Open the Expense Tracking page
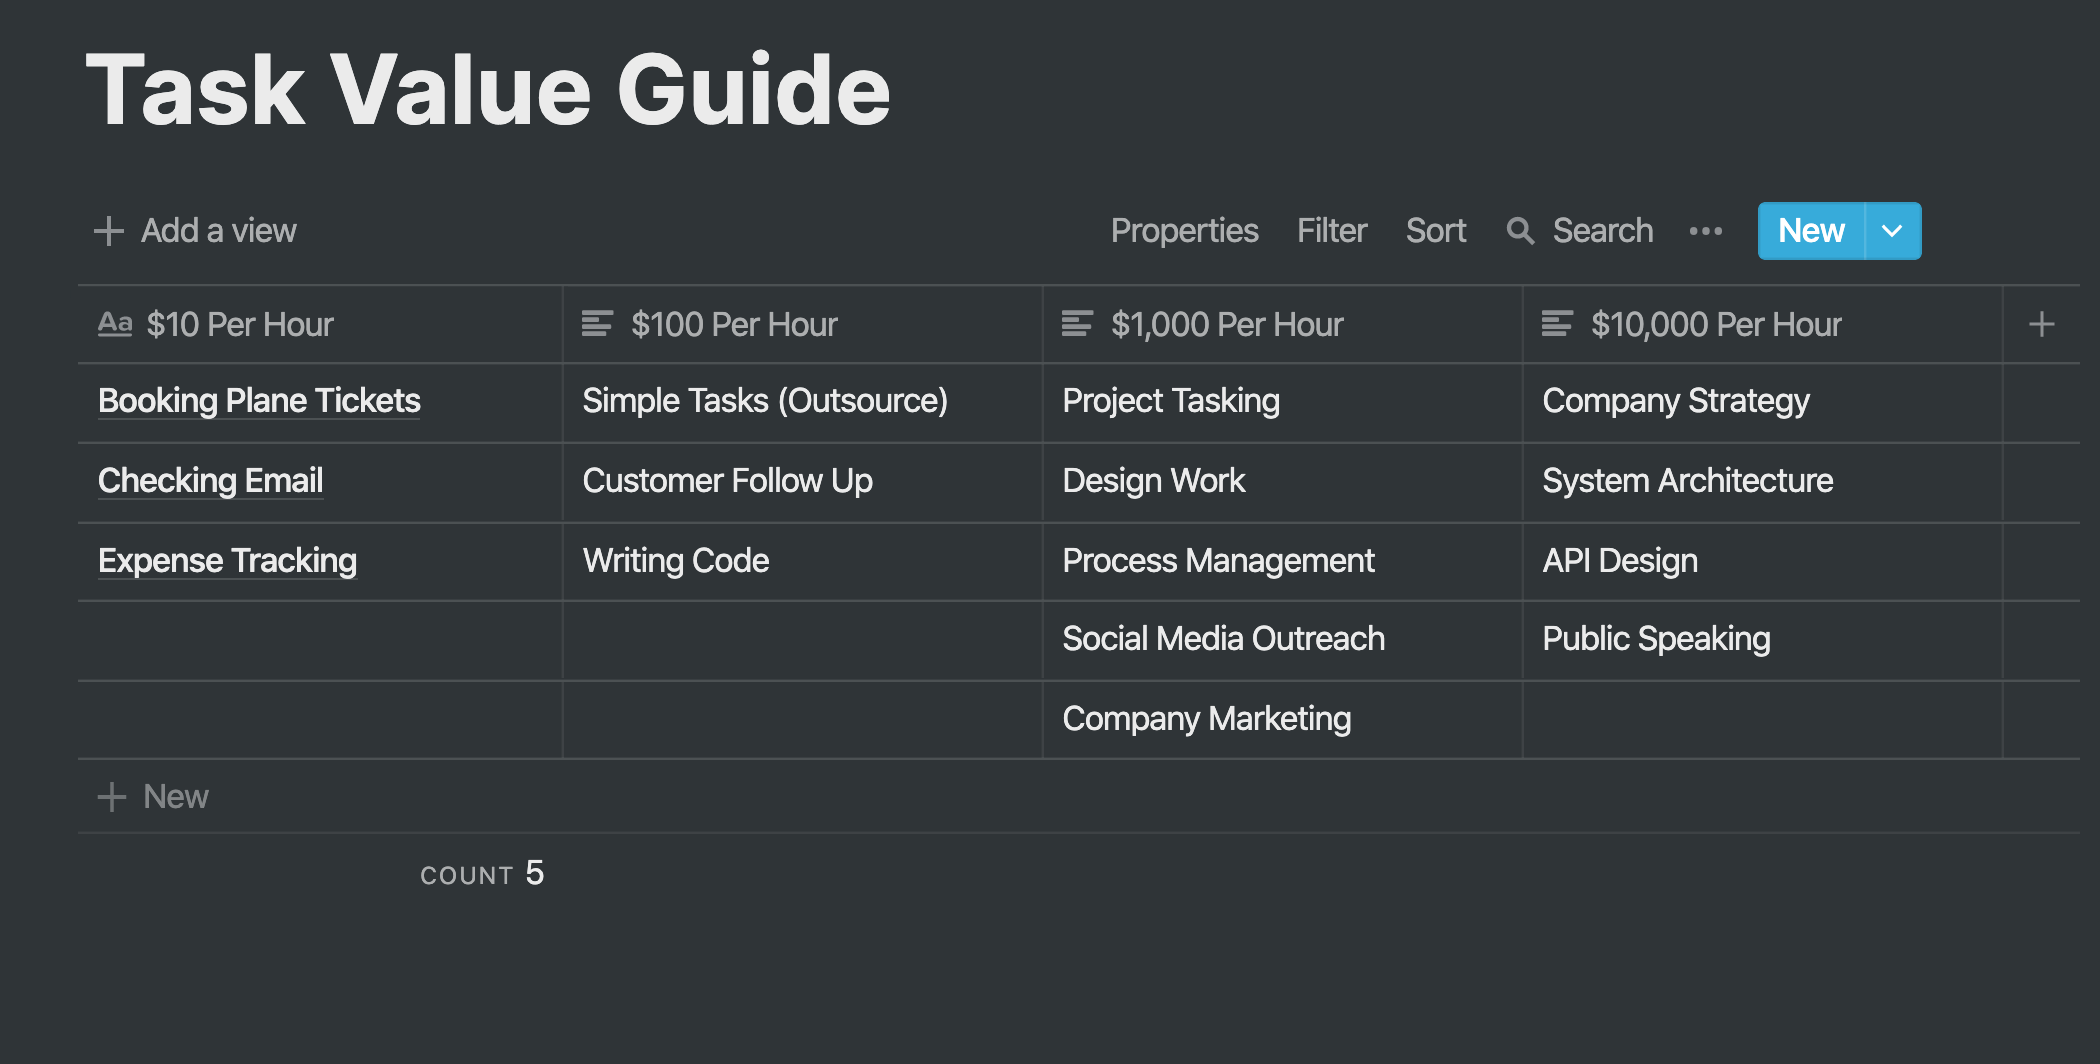2100x1064 pixels. [227, 560]
